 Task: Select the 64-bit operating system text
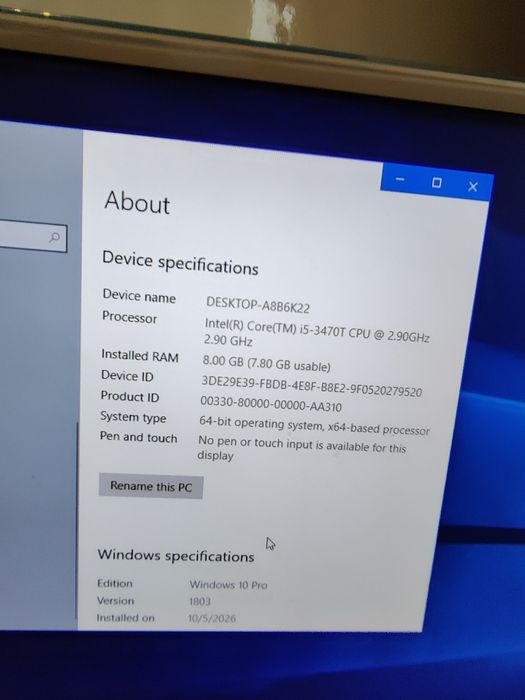(x=313, y=425)
